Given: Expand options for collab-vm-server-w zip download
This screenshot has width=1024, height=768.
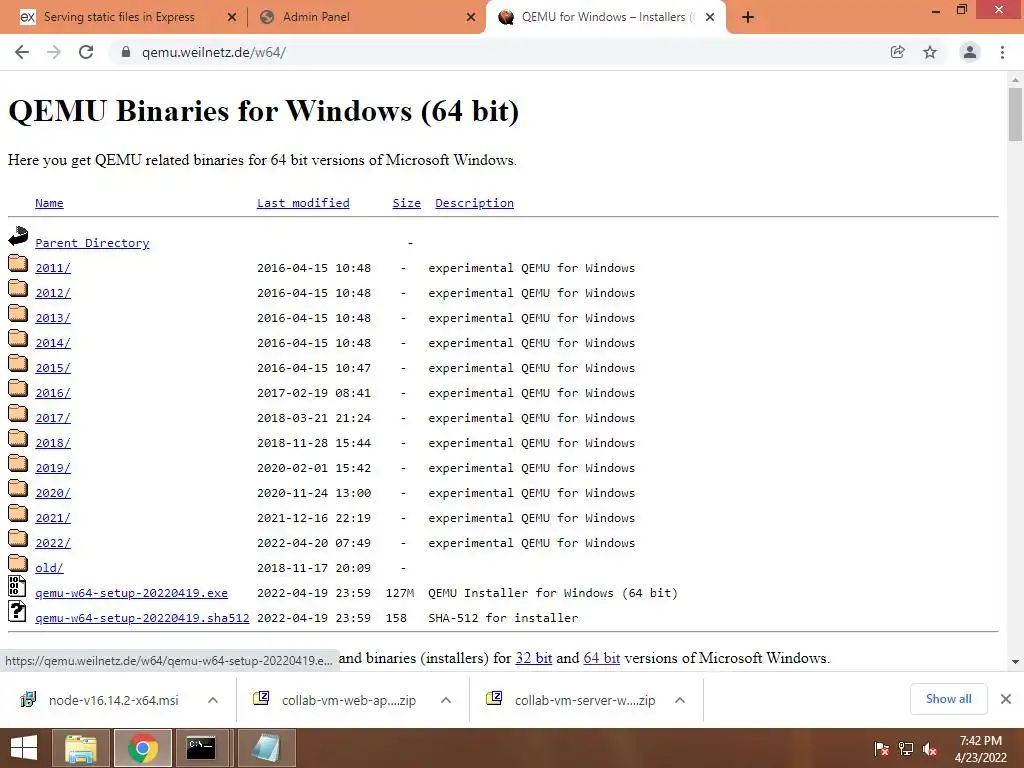Looking at the screenshot, I should click(680, 700).
